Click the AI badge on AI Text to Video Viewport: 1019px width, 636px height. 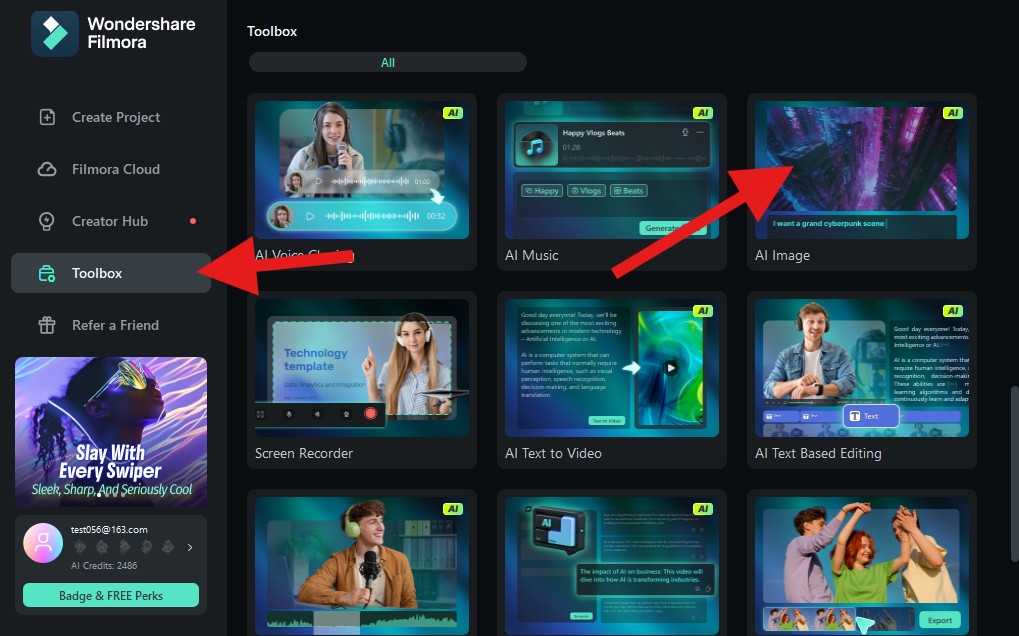[703, 311]
